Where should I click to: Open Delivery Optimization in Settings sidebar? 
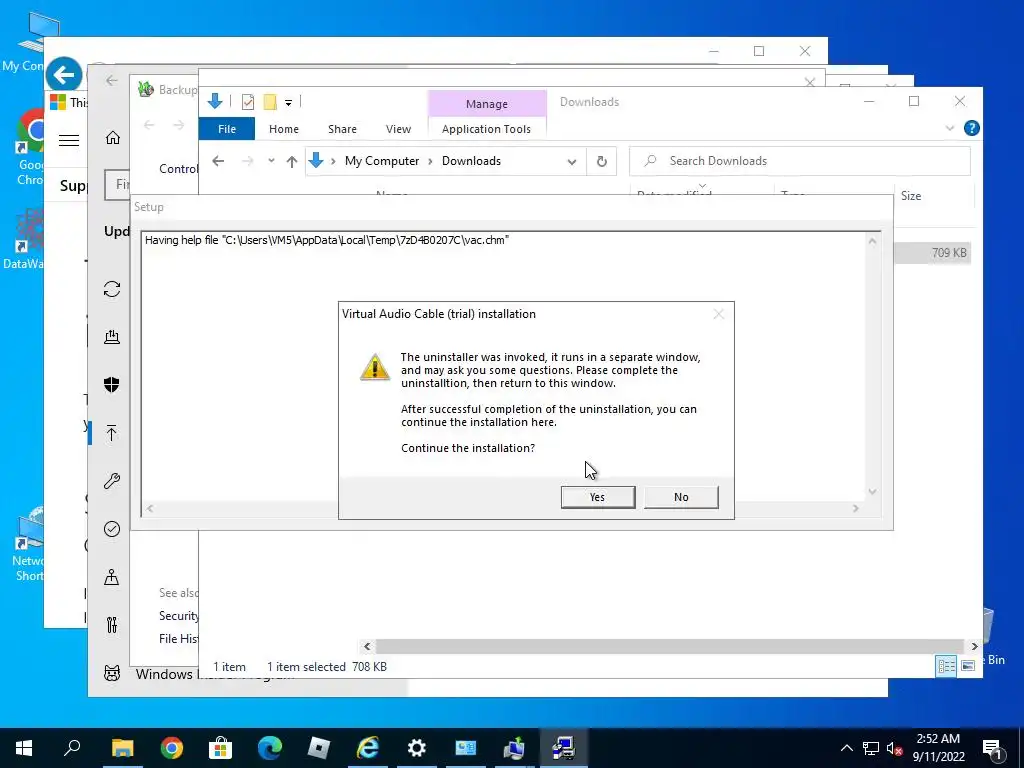pyautogui.click(x=112, y=337)
